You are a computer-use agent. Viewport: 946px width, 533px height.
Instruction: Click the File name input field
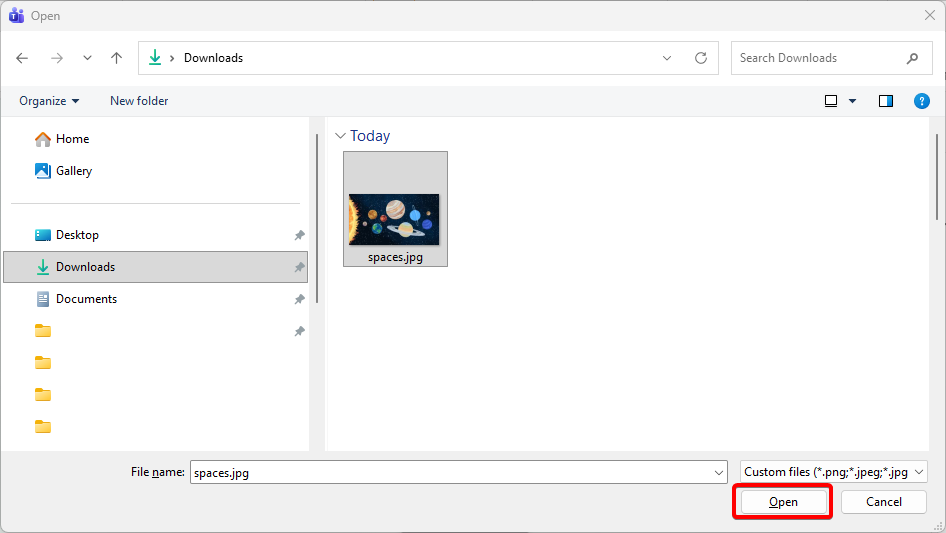coord(450,472)
